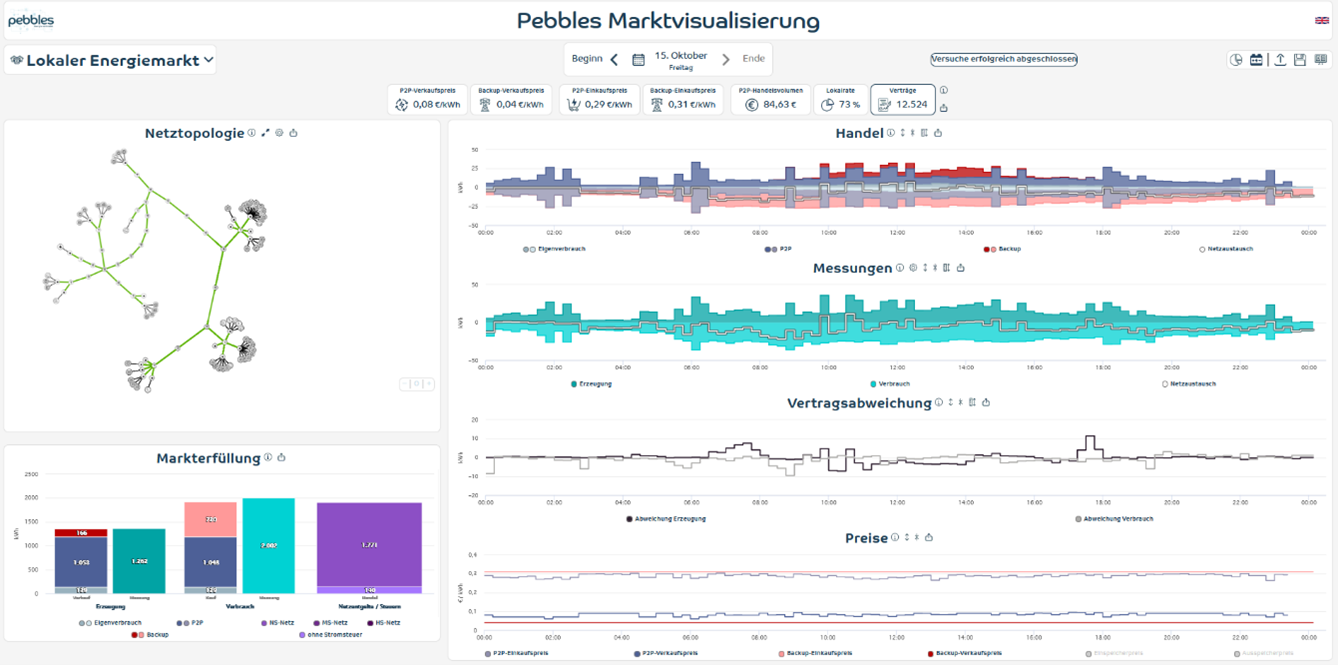Click the Preise export icon
1338x665 pixels.
(x=929, y=538)
